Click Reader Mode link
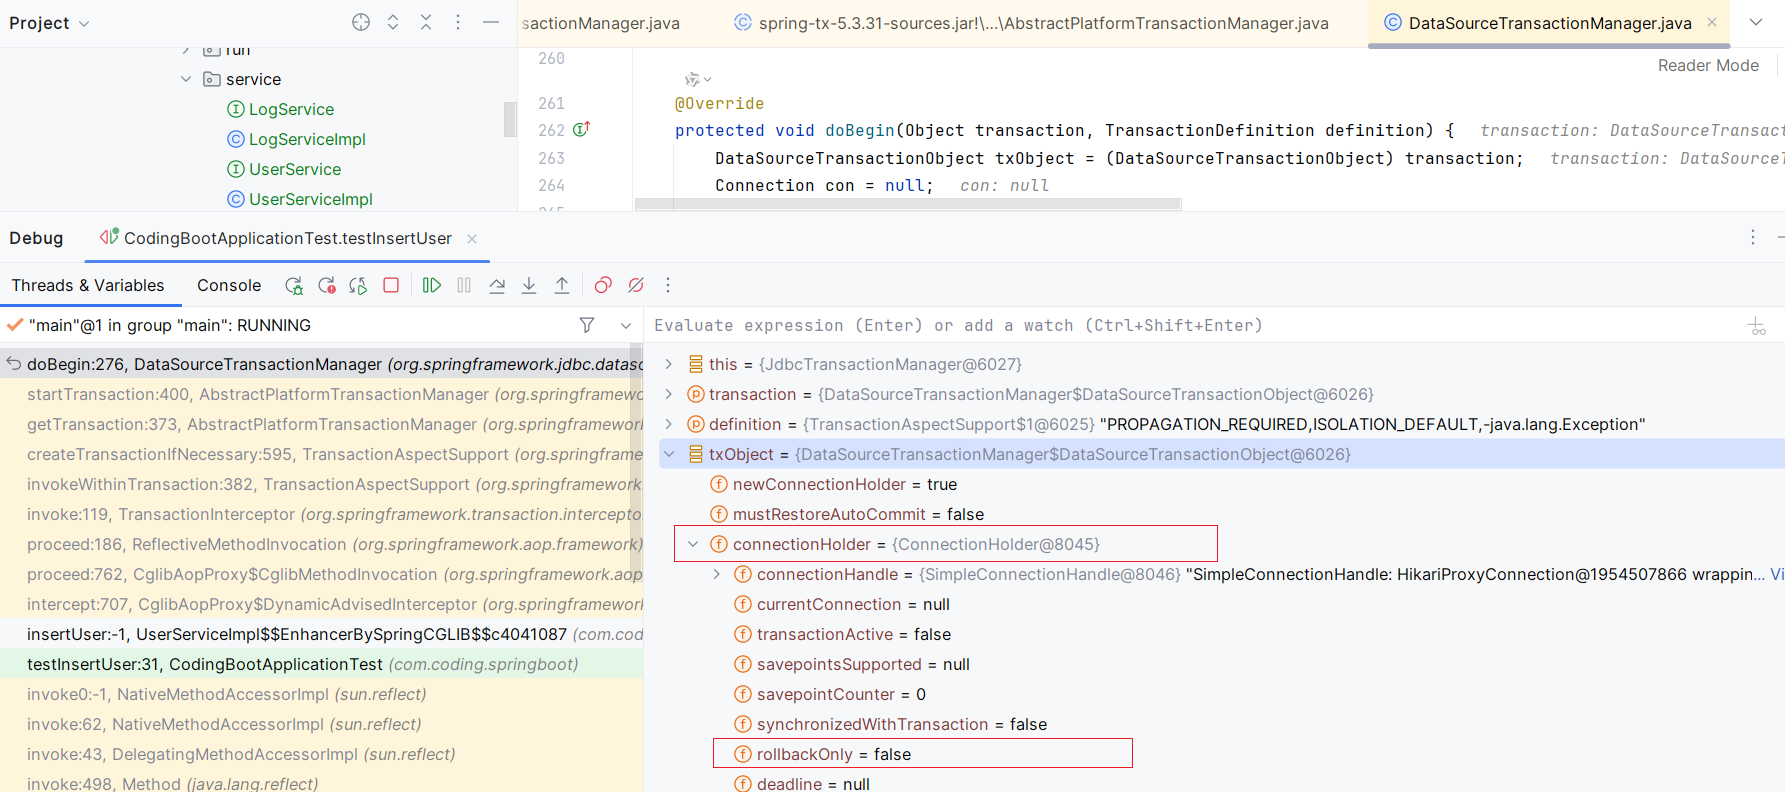This screenshot has width=1785, height=792. point(1708,65)
